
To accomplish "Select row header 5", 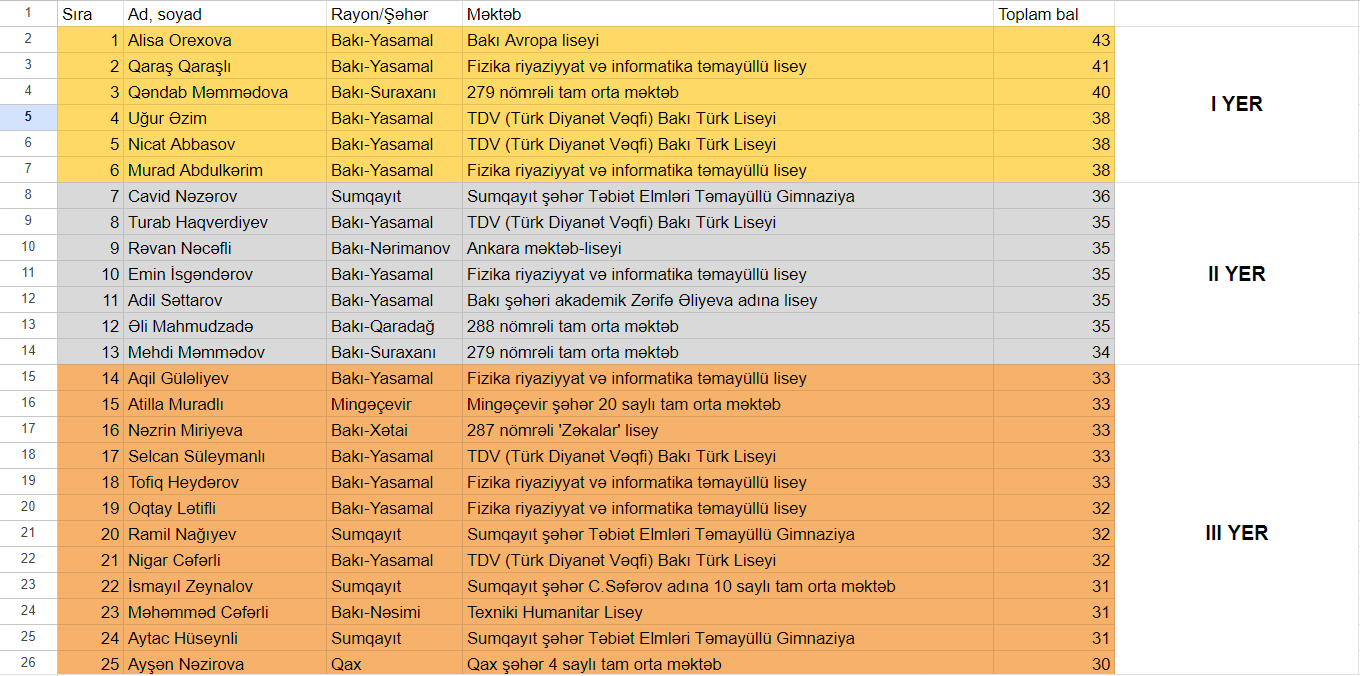I will 28,118.
